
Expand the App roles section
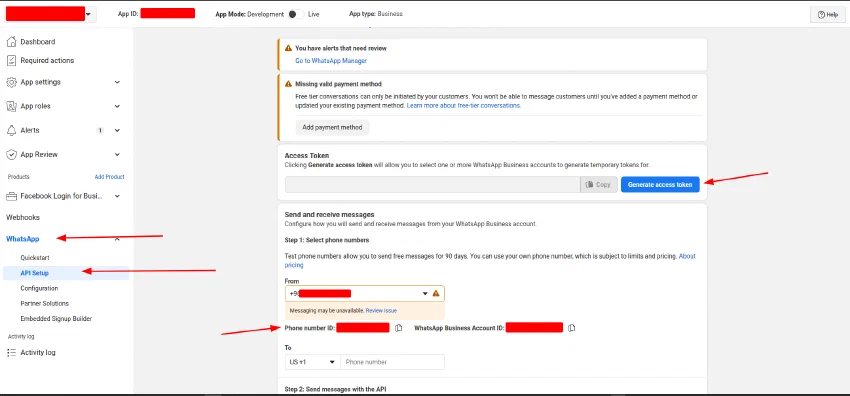pyautogui.click(x=117, y=106)
